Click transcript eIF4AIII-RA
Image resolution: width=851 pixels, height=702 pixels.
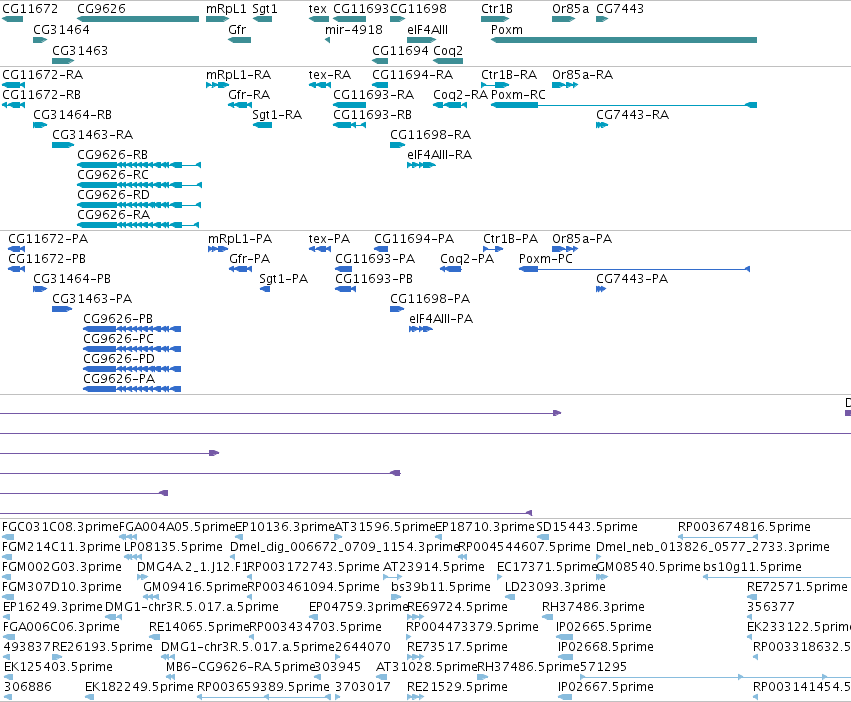[x=440, y=155]
